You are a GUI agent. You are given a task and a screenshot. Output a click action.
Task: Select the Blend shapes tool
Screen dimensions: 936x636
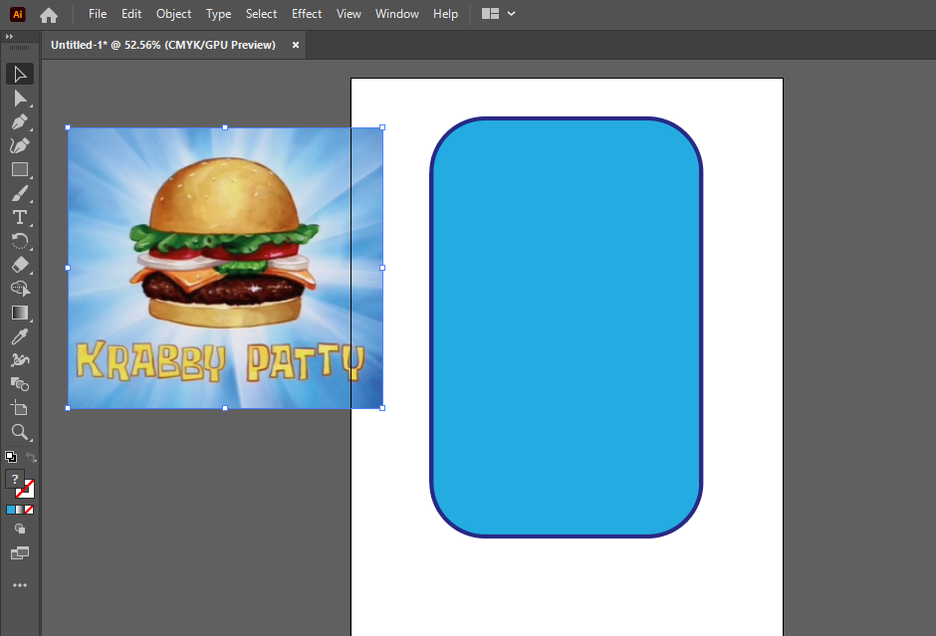[x=20, y=384]
